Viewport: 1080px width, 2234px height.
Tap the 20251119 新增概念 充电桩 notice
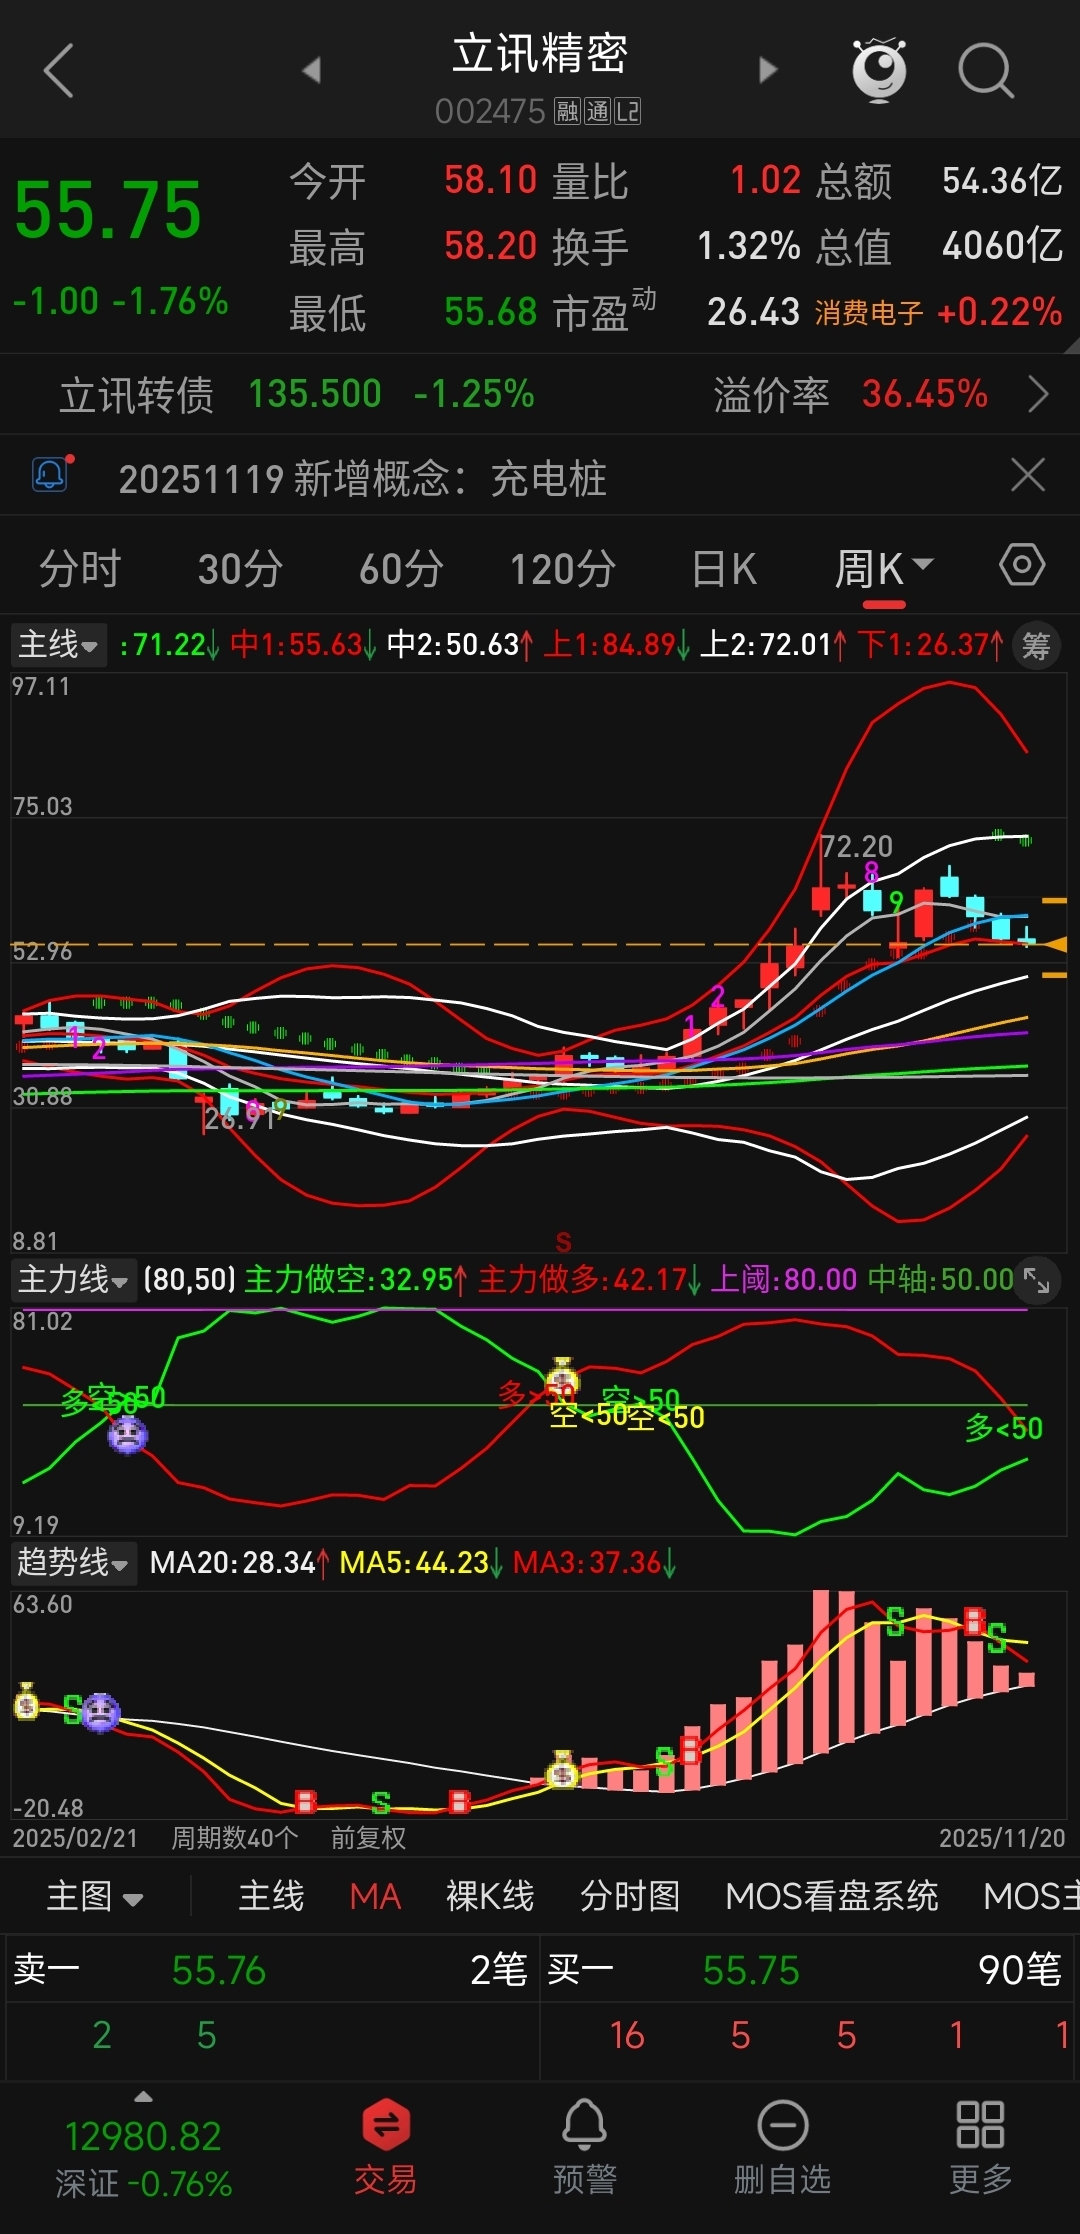(363, 479)
